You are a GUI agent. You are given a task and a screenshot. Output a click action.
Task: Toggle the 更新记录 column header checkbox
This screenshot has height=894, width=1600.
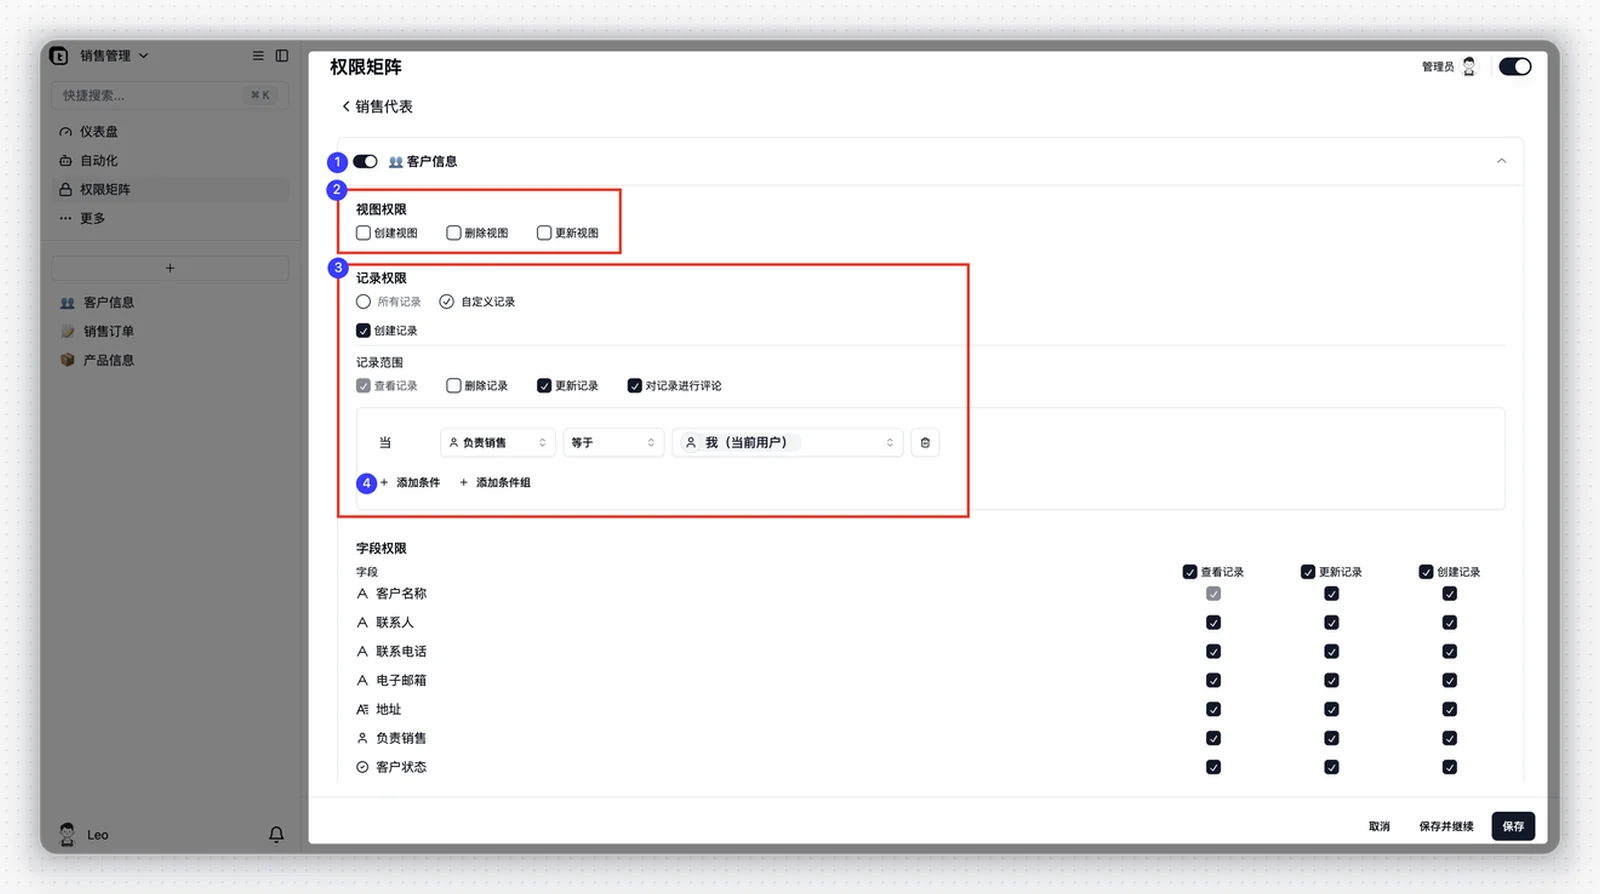pos(1308,572)
